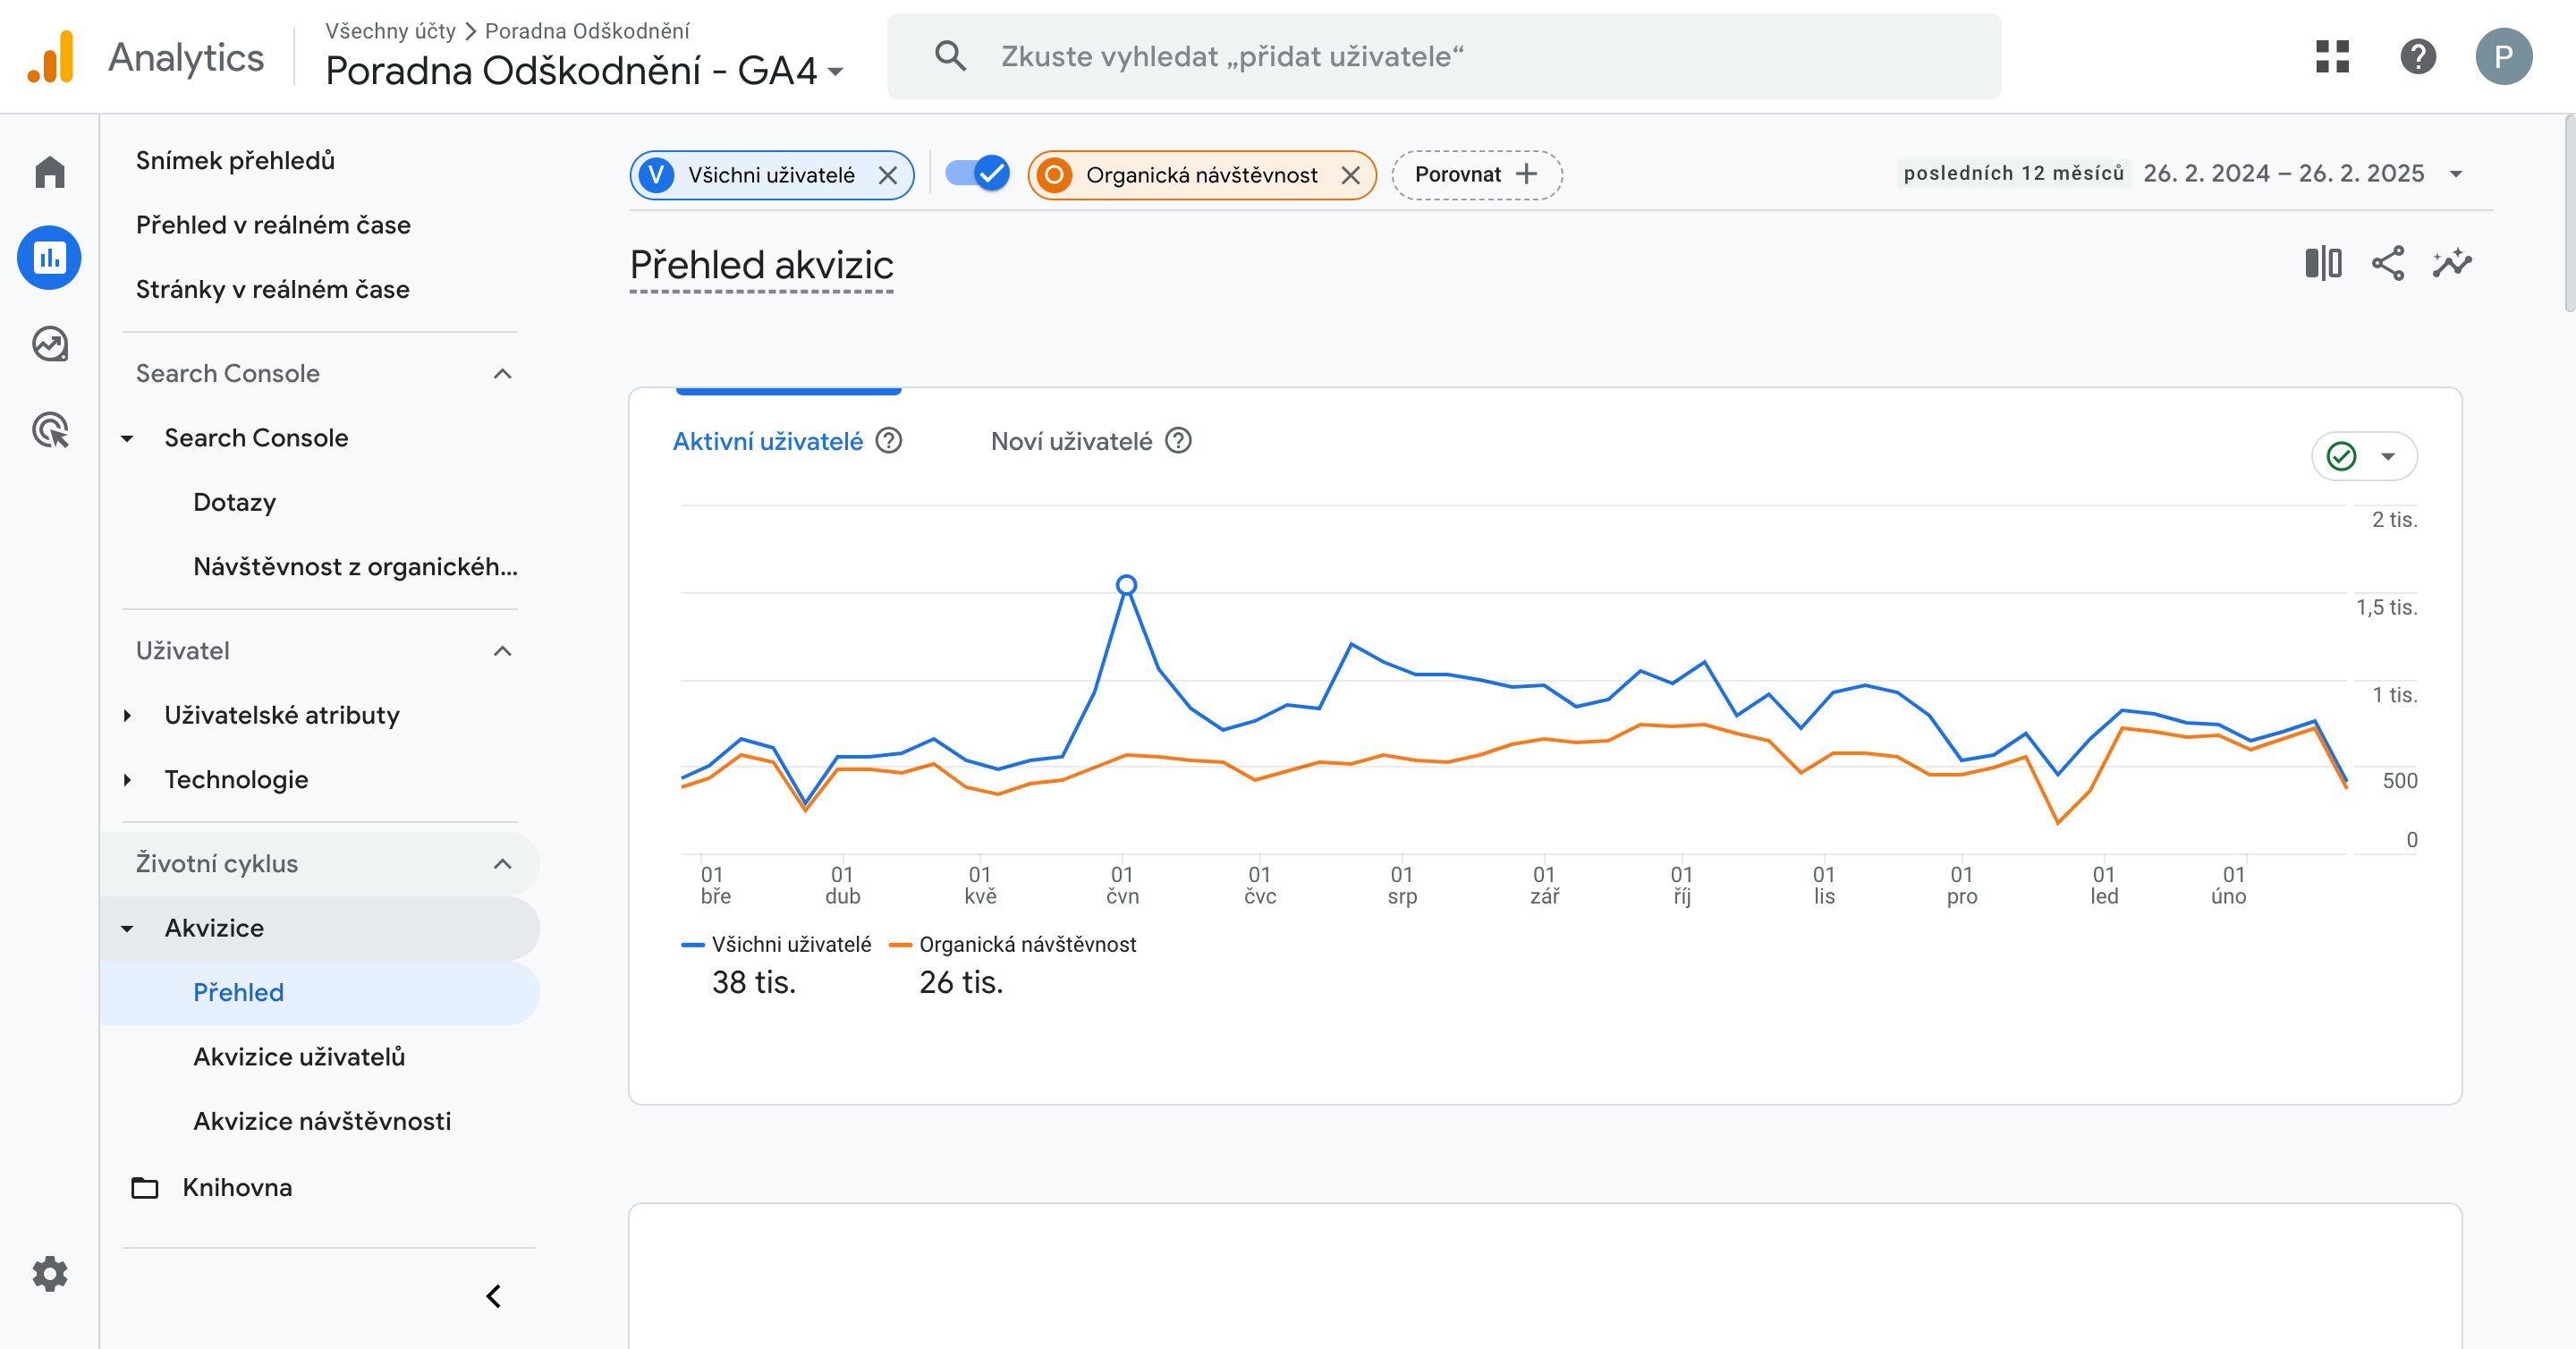Open Akvizice uživatelů report
This screenshot has width=2576, height=1349.
pyautogui.click(x=299, y=1056)
